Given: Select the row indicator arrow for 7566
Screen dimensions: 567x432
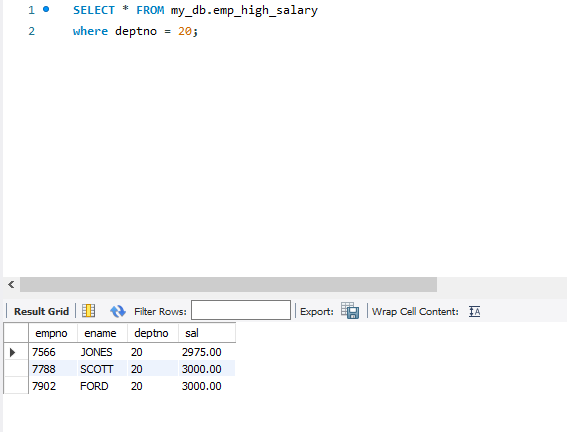Looking at the screenshot, I should [12, 352].
